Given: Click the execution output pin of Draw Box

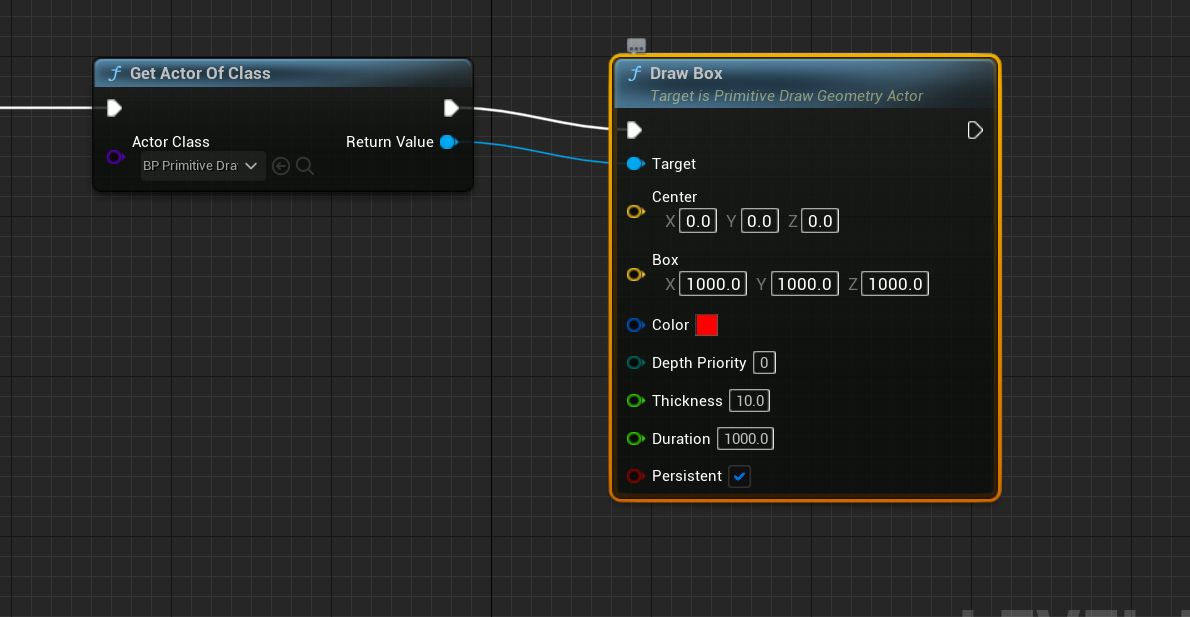Looking at the screenshot, I should 975,129.
